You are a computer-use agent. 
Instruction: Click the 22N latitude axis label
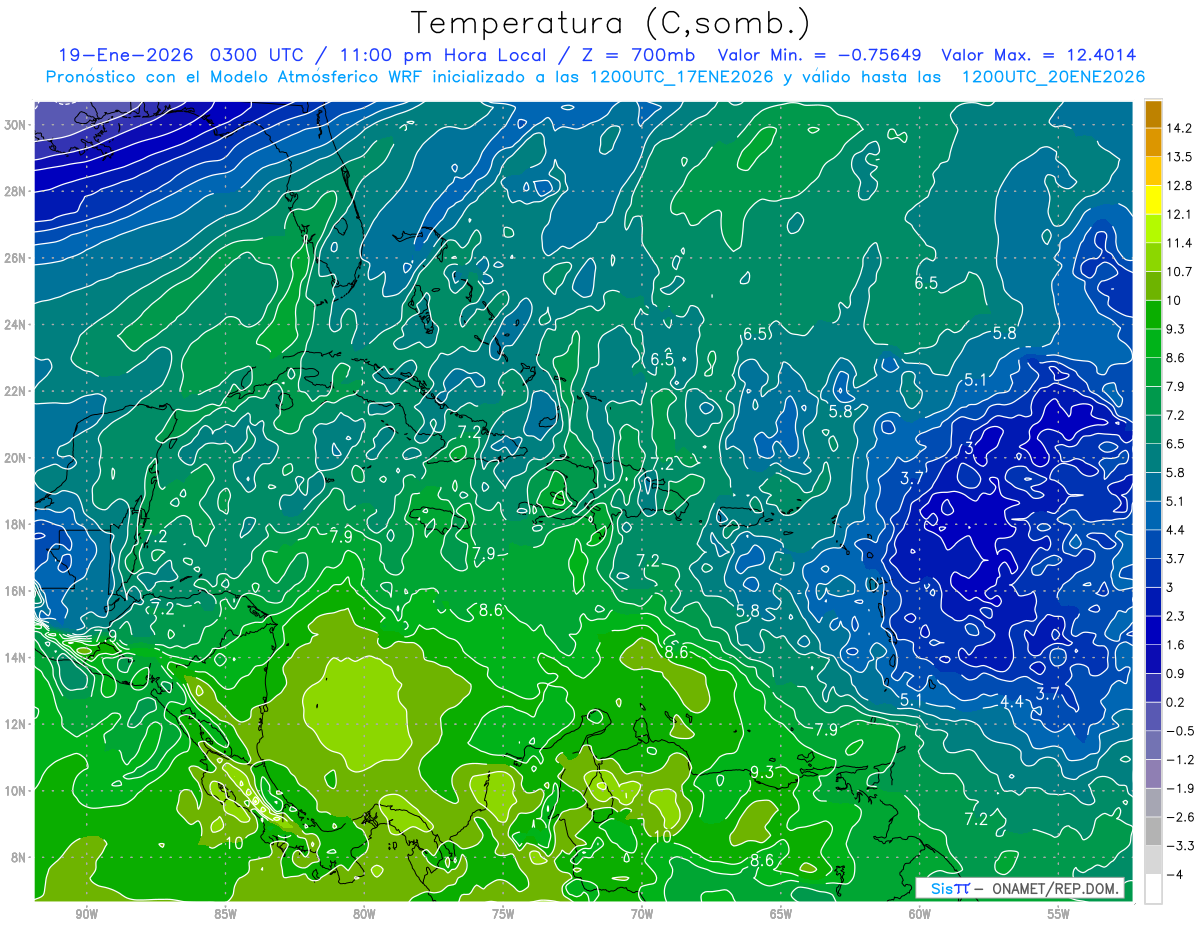[x=17, y=391]
